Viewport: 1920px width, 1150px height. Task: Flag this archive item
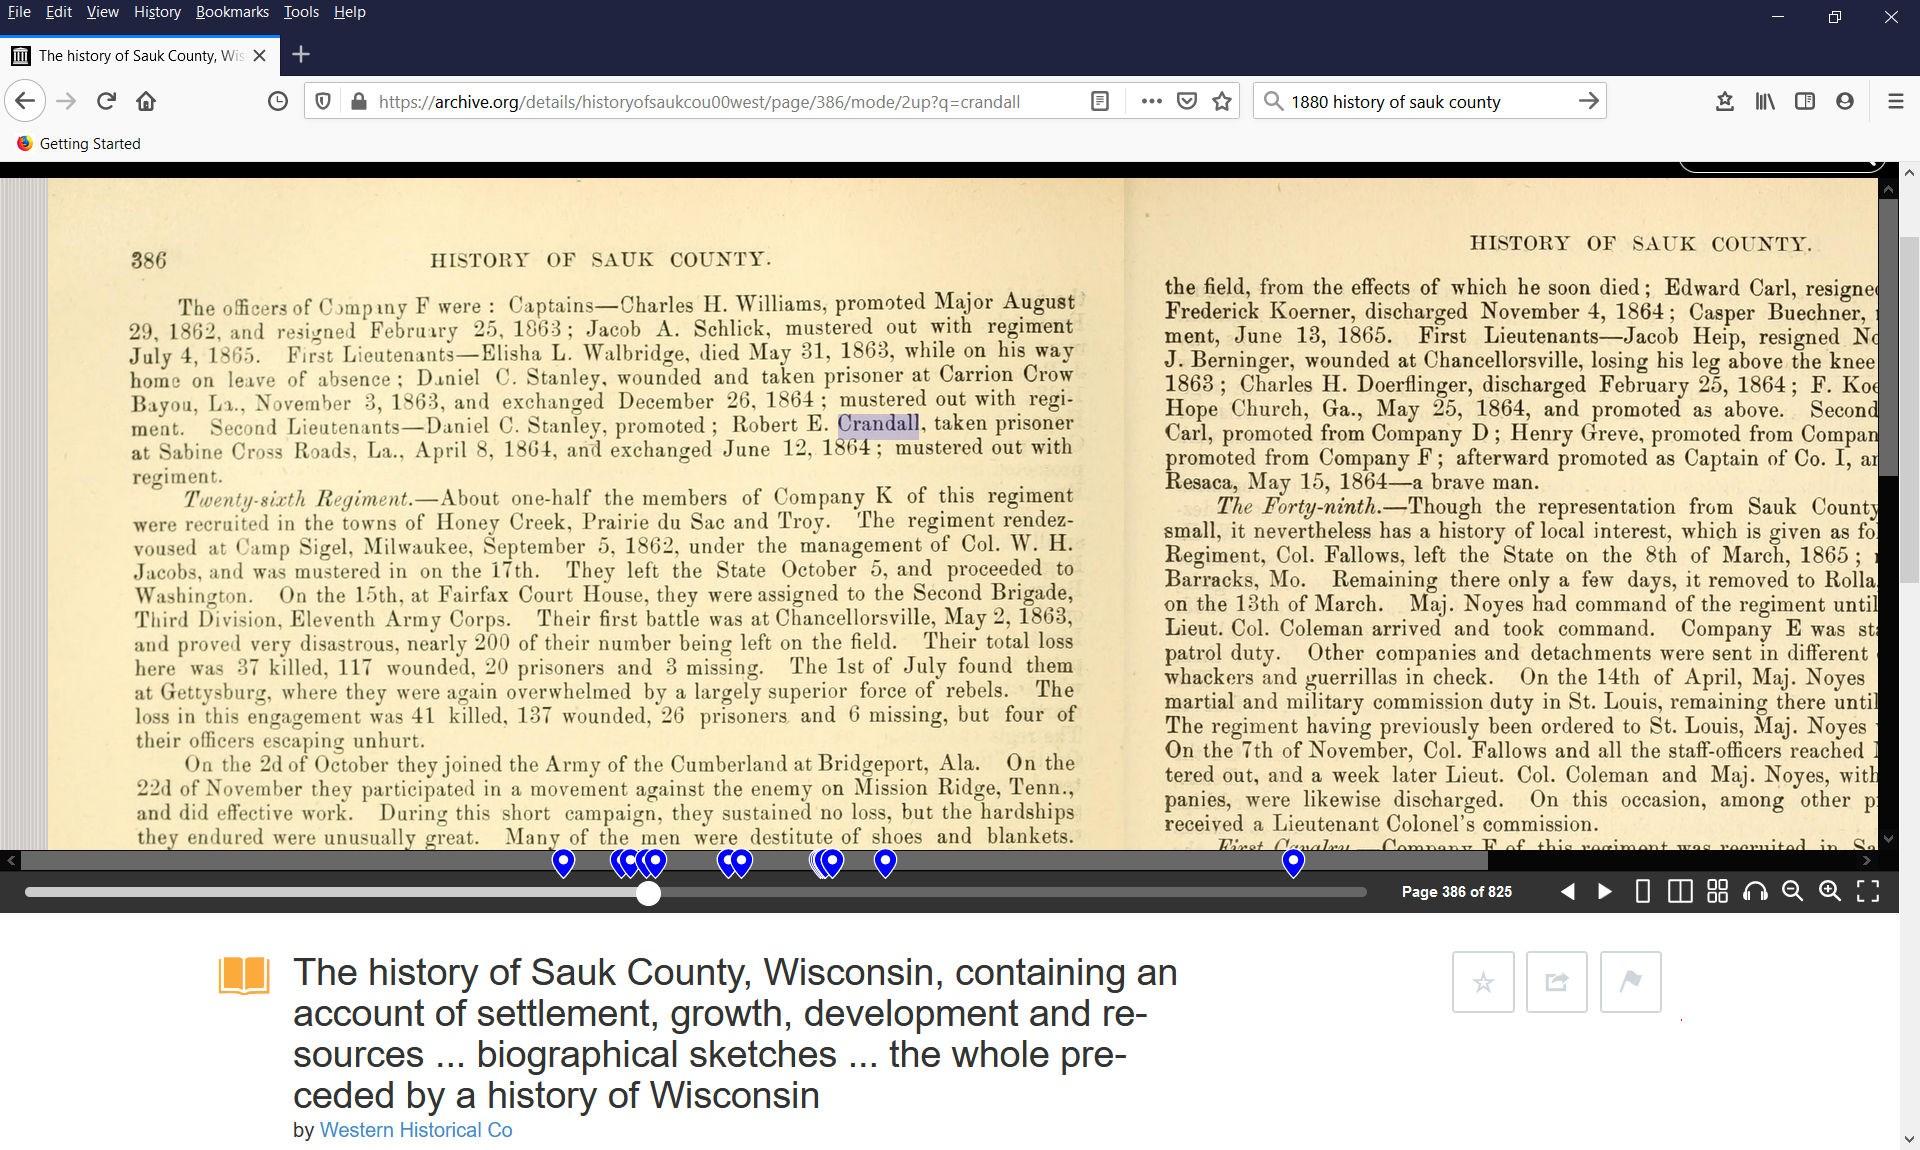pos(1630,982)
